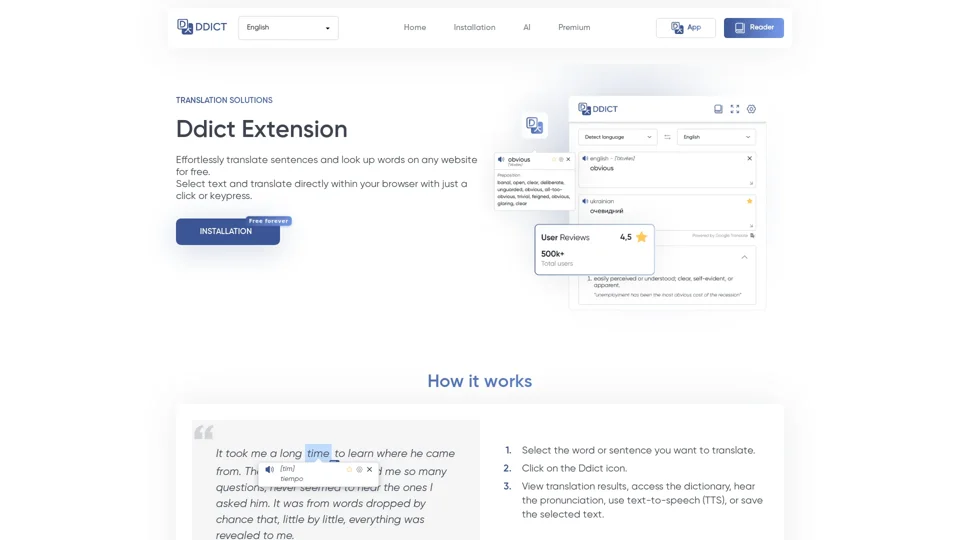Click the fullscreen expand icon in the DDICT panel
This screenshot has width=960, height=540.
tap(735, 109)
